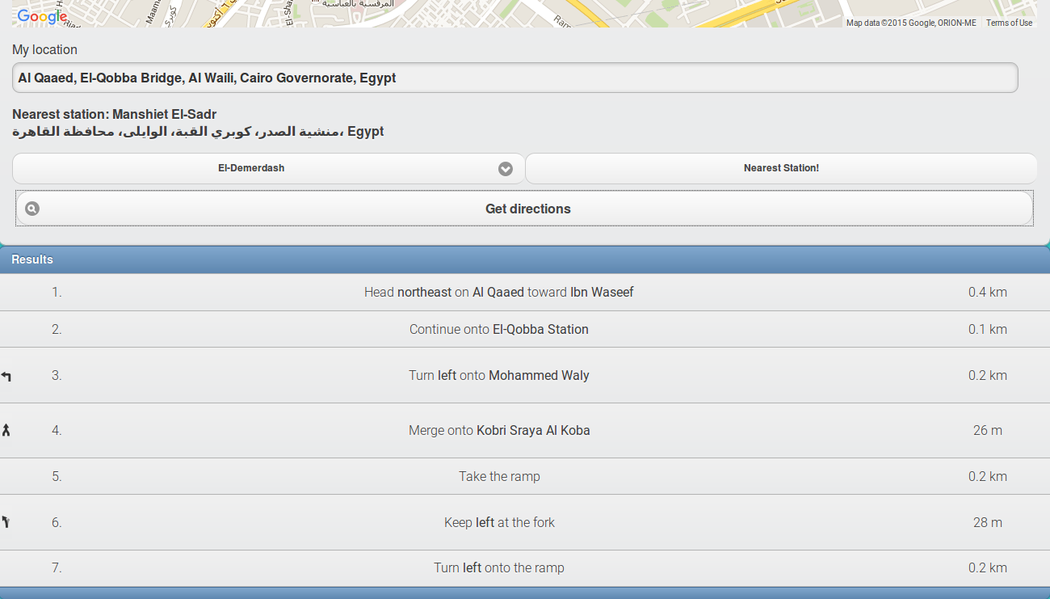Select the Merge onto Kobri Sraya Al Koba step
Image resolution: width=1050 pixels, height=599 pixels.
pos(498,431)
